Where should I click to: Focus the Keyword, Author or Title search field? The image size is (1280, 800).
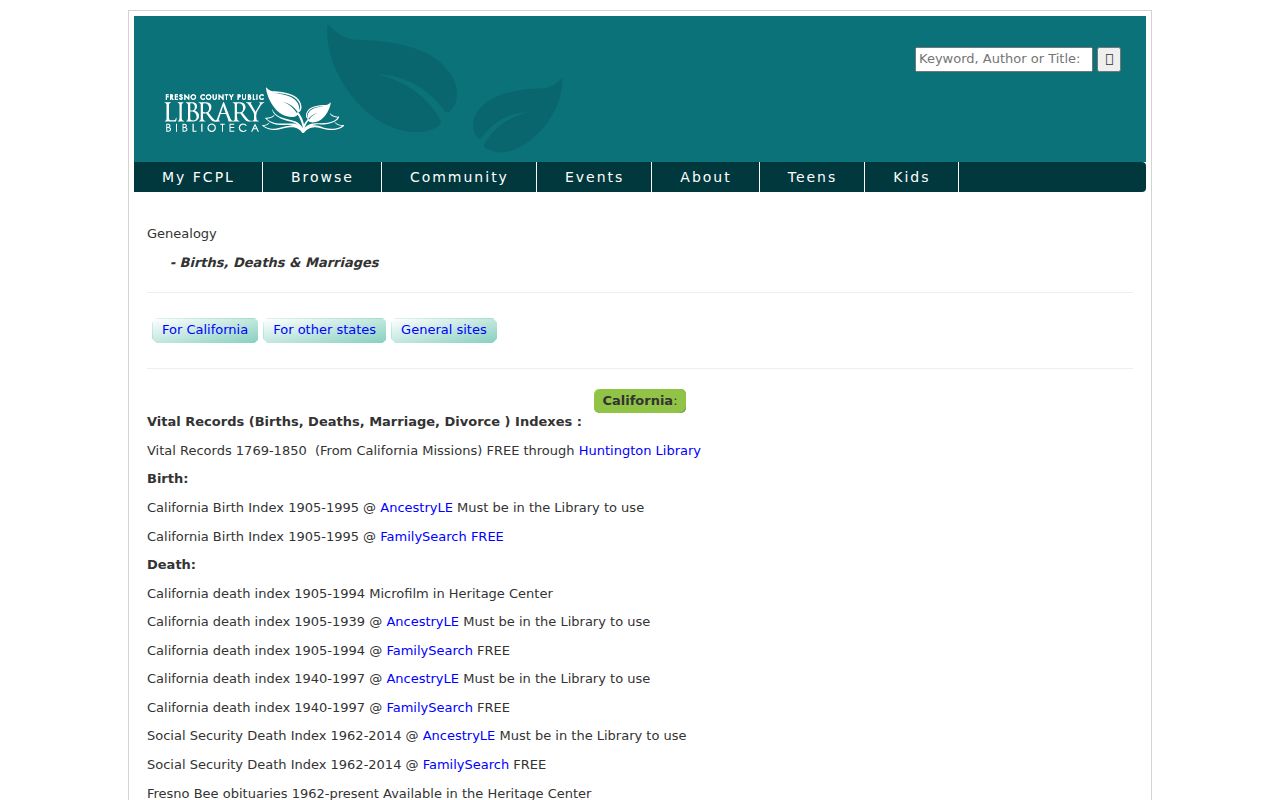[x=1003, y=59]
